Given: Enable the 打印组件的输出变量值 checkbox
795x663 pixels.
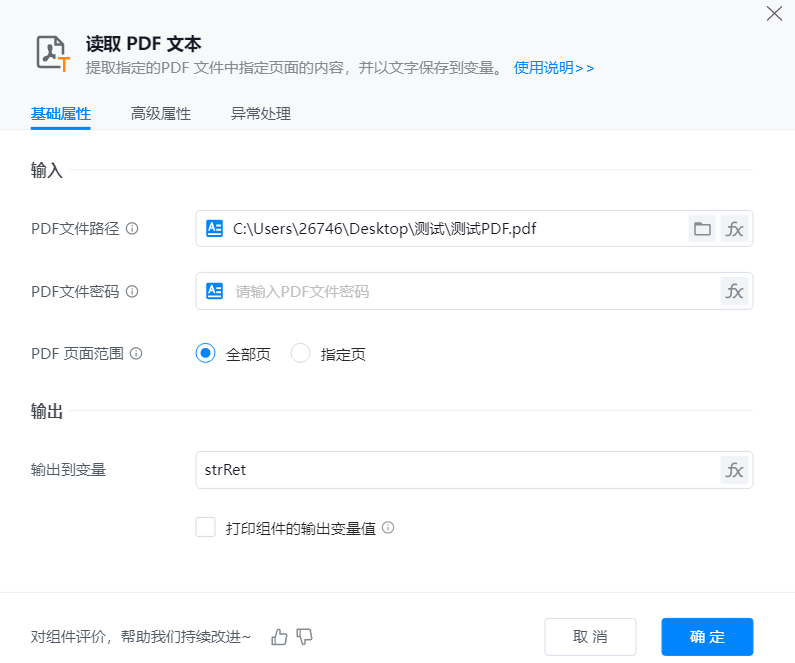Looking at the screenshot, I should coord(206,527).
